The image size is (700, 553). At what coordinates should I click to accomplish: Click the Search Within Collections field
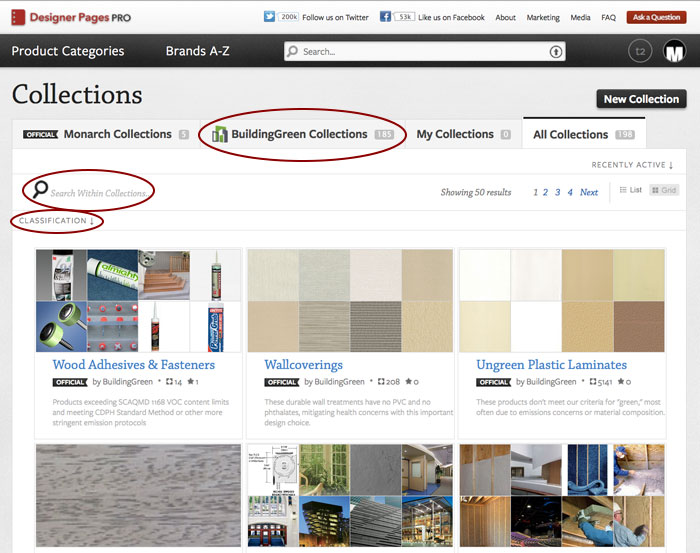point(98,193)
